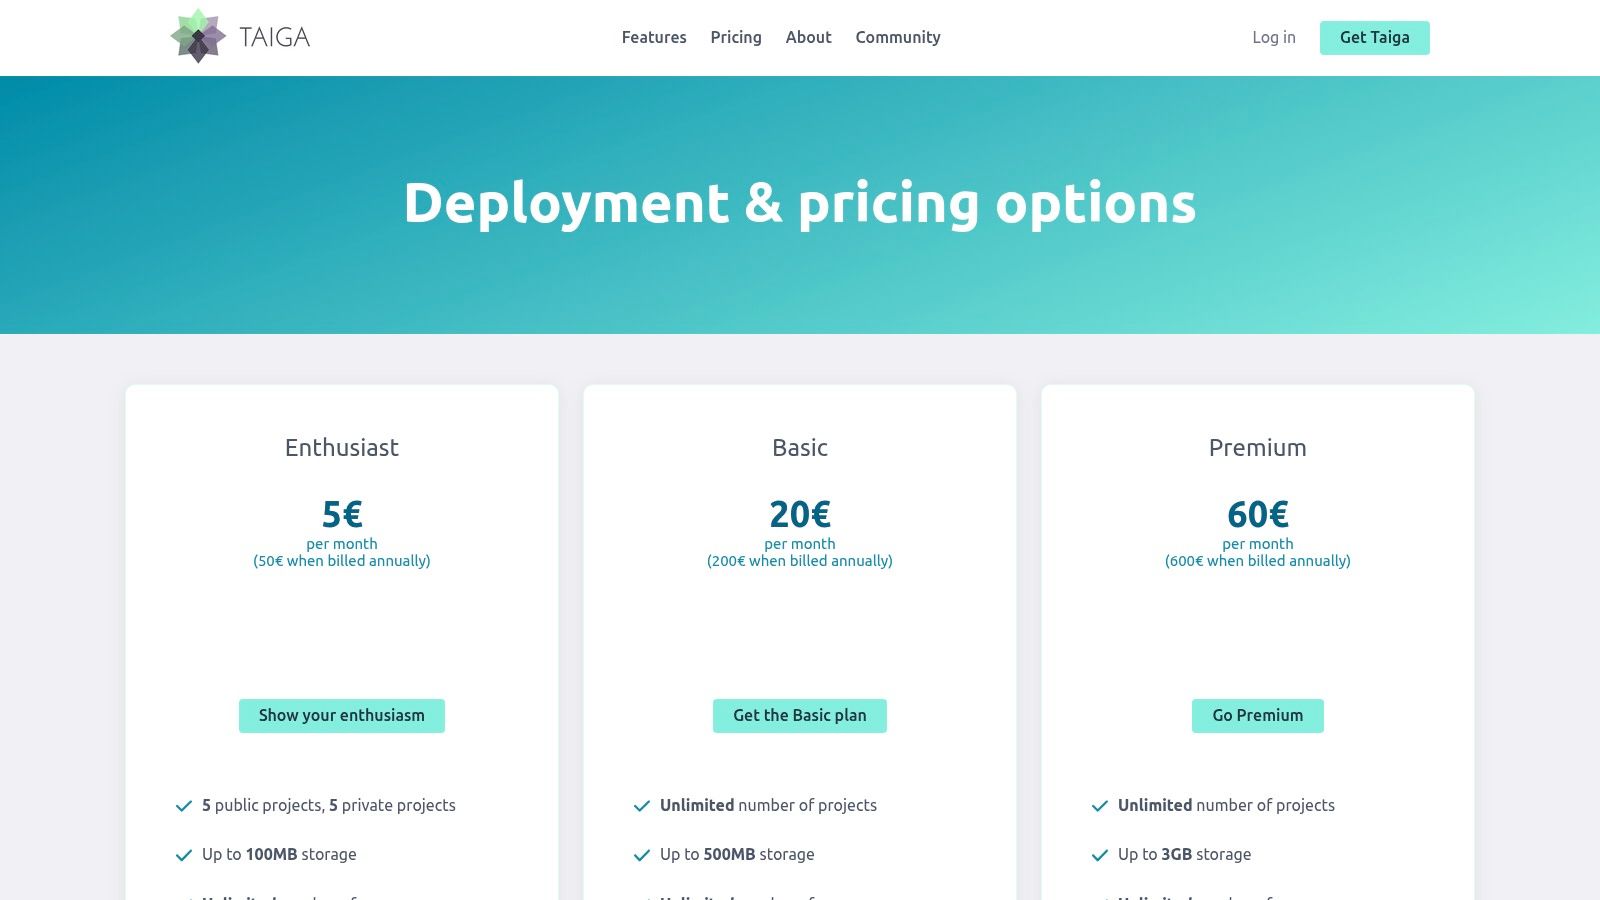The width and height of the screenshot is (1600, 900).
Task: Click the checkmark beside Up to 100MB storage
Action: click(184, 855)
